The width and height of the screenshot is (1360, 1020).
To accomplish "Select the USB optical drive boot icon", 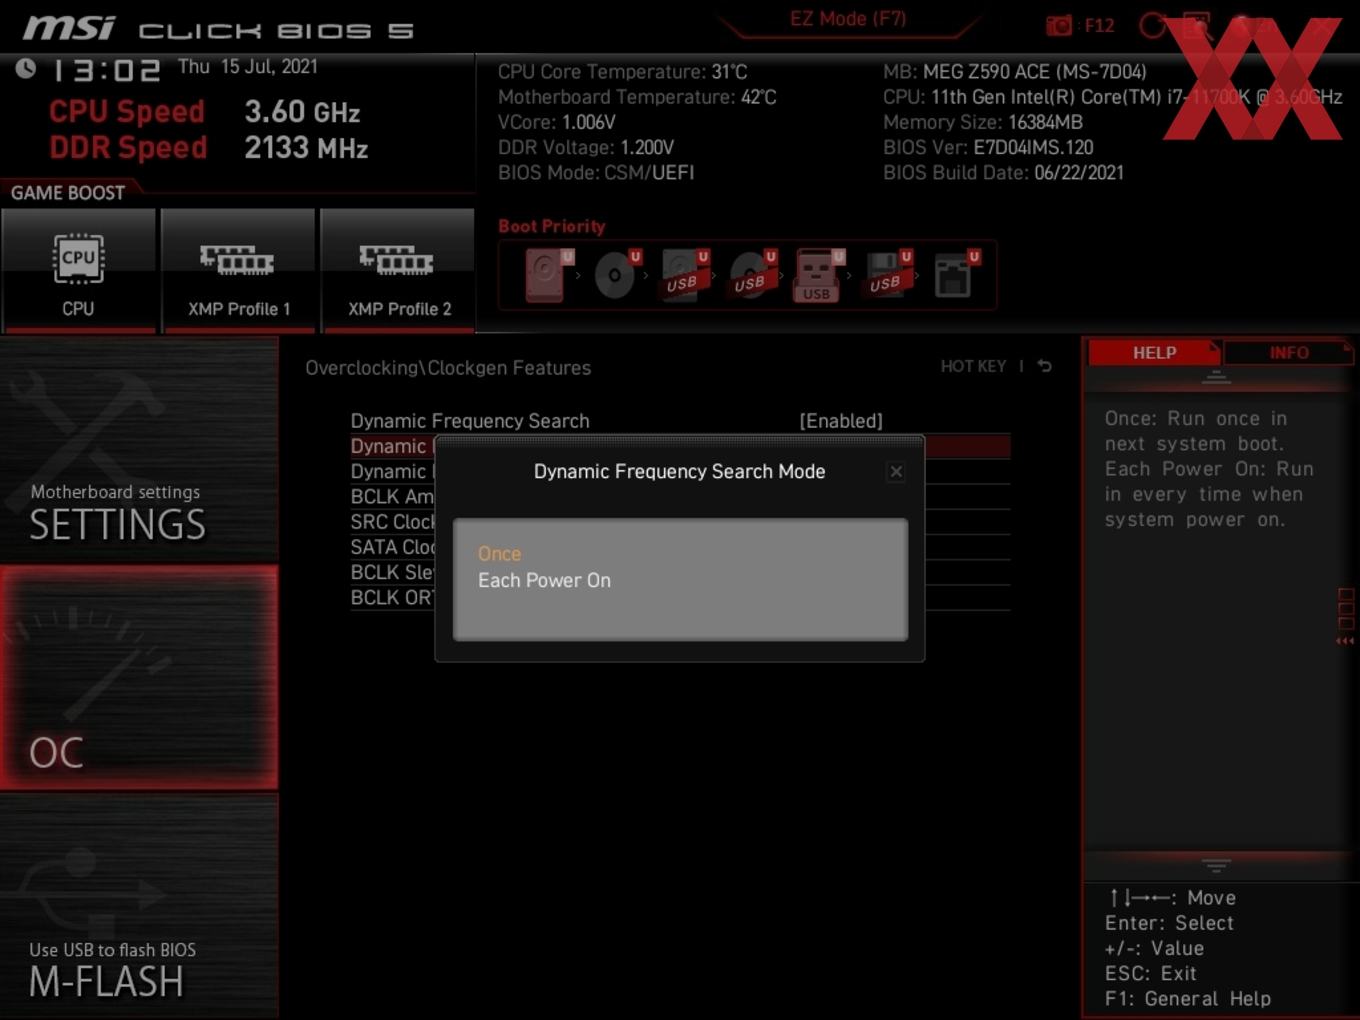I will tap(752, 274).
